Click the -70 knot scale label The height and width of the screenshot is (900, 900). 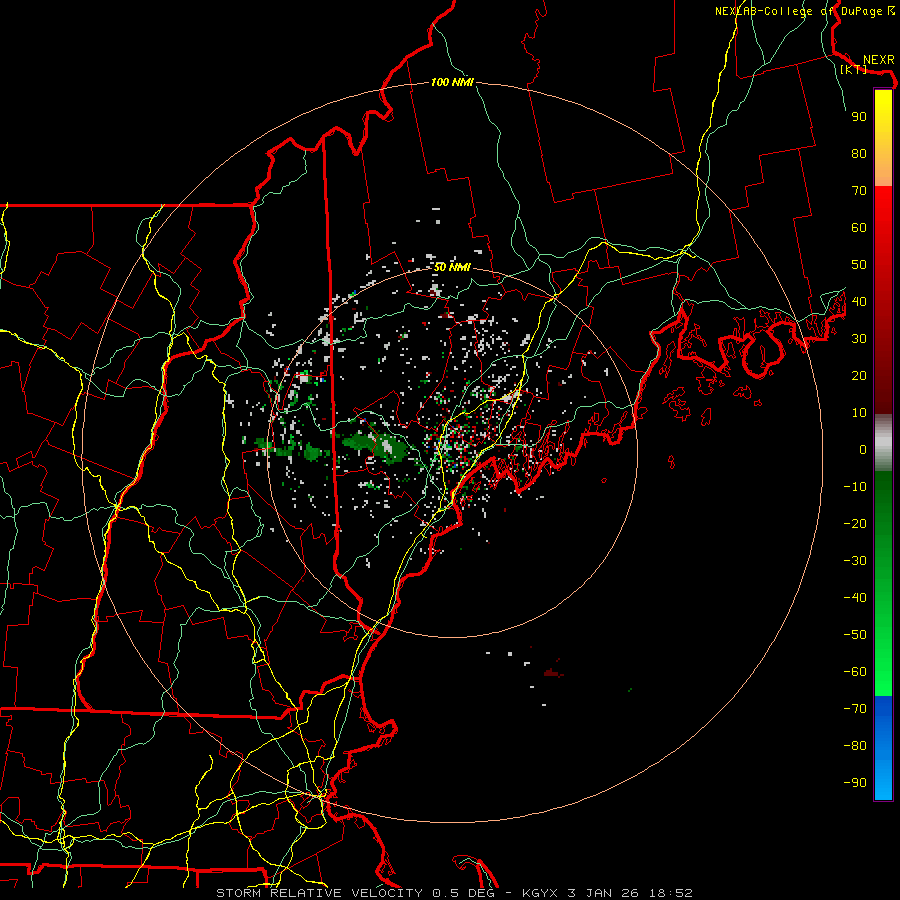coord(855,709)
